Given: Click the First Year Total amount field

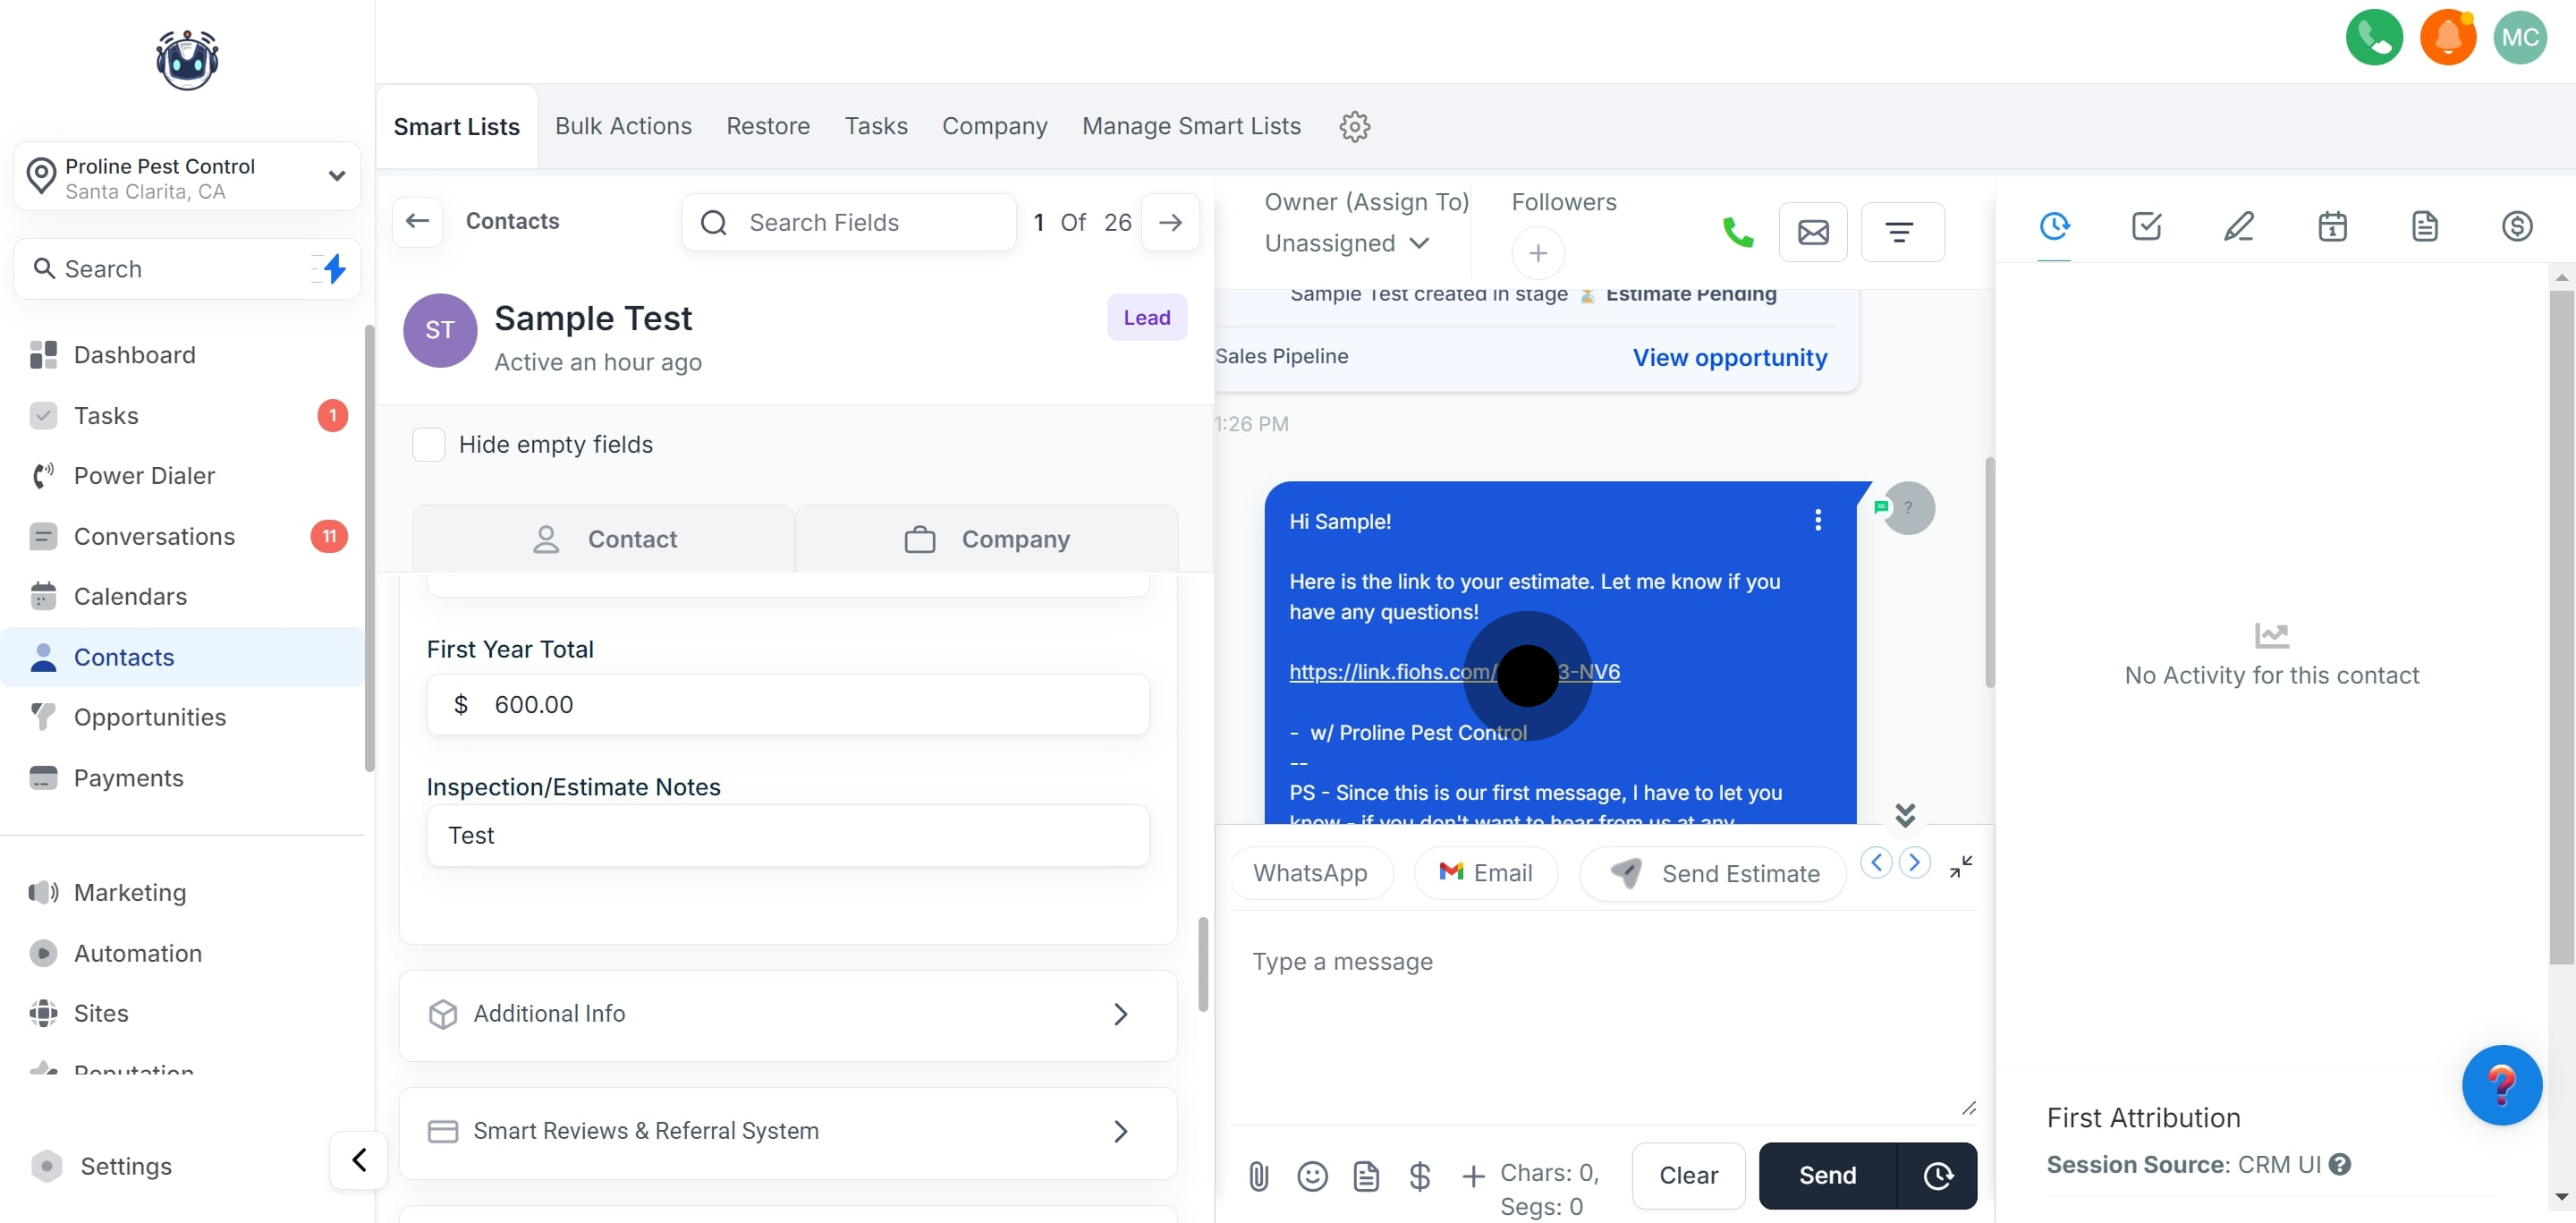Looking at the screenshot, I should 787,705.
